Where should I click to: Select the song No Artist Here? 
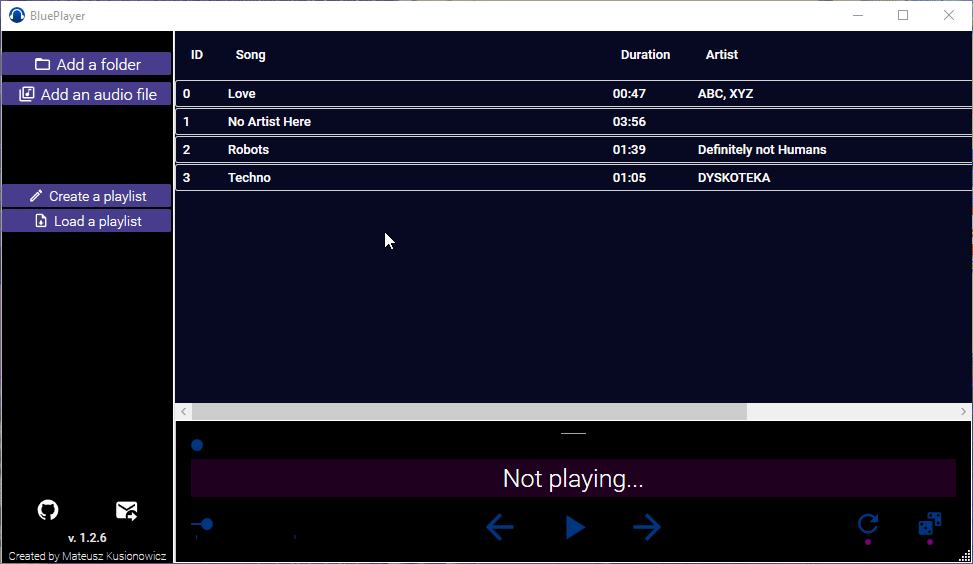tap(573, 122)
